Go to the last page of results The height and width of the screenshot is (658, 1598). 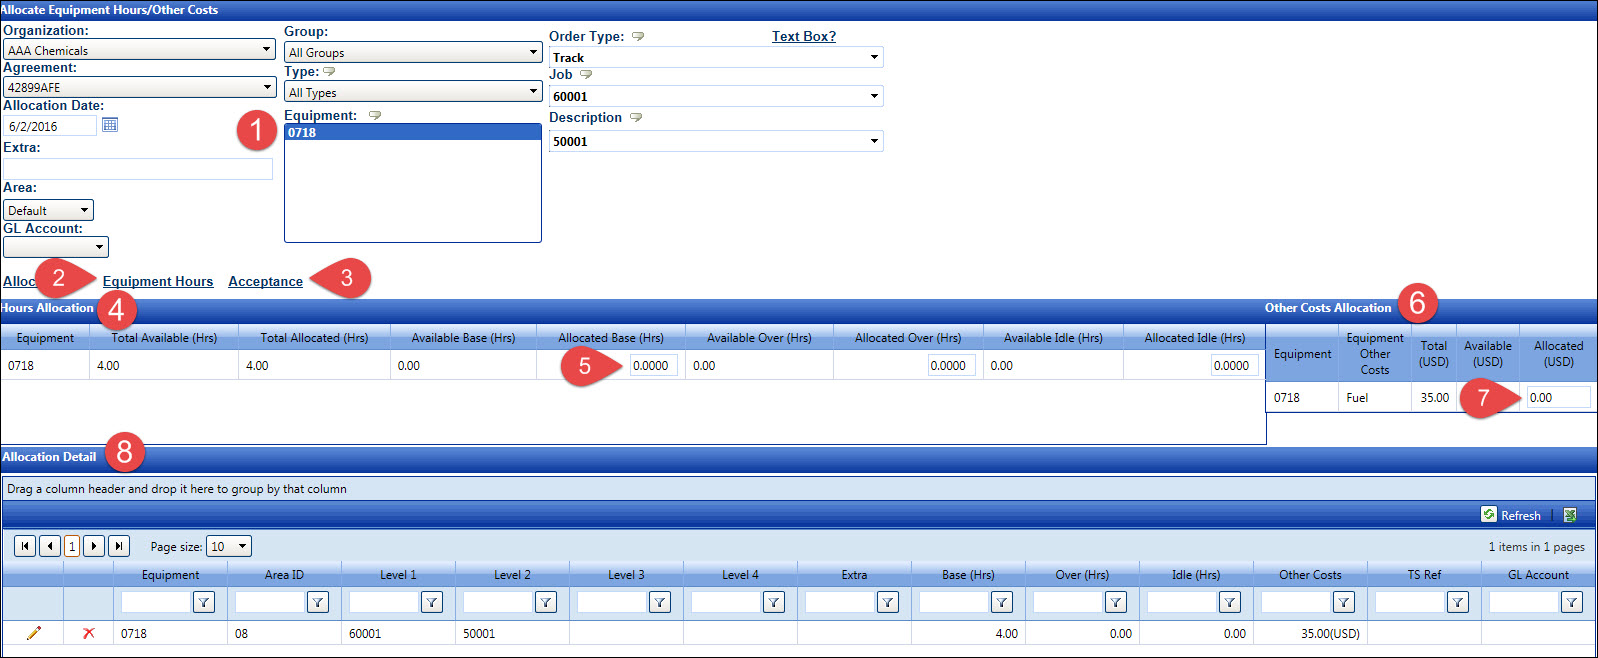pyautogui.click(x=119, y=546)
